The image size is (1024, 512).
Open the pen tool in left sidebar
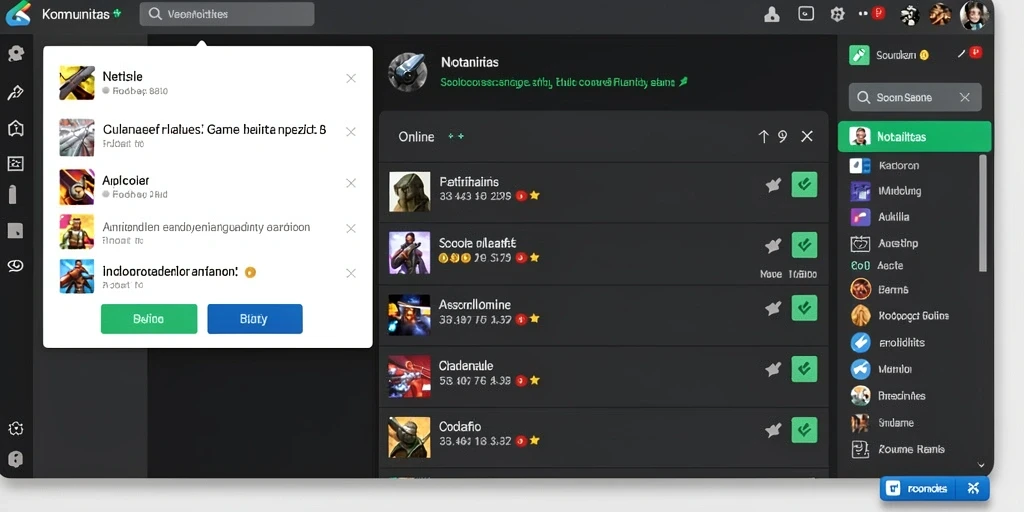click(16, 93)
